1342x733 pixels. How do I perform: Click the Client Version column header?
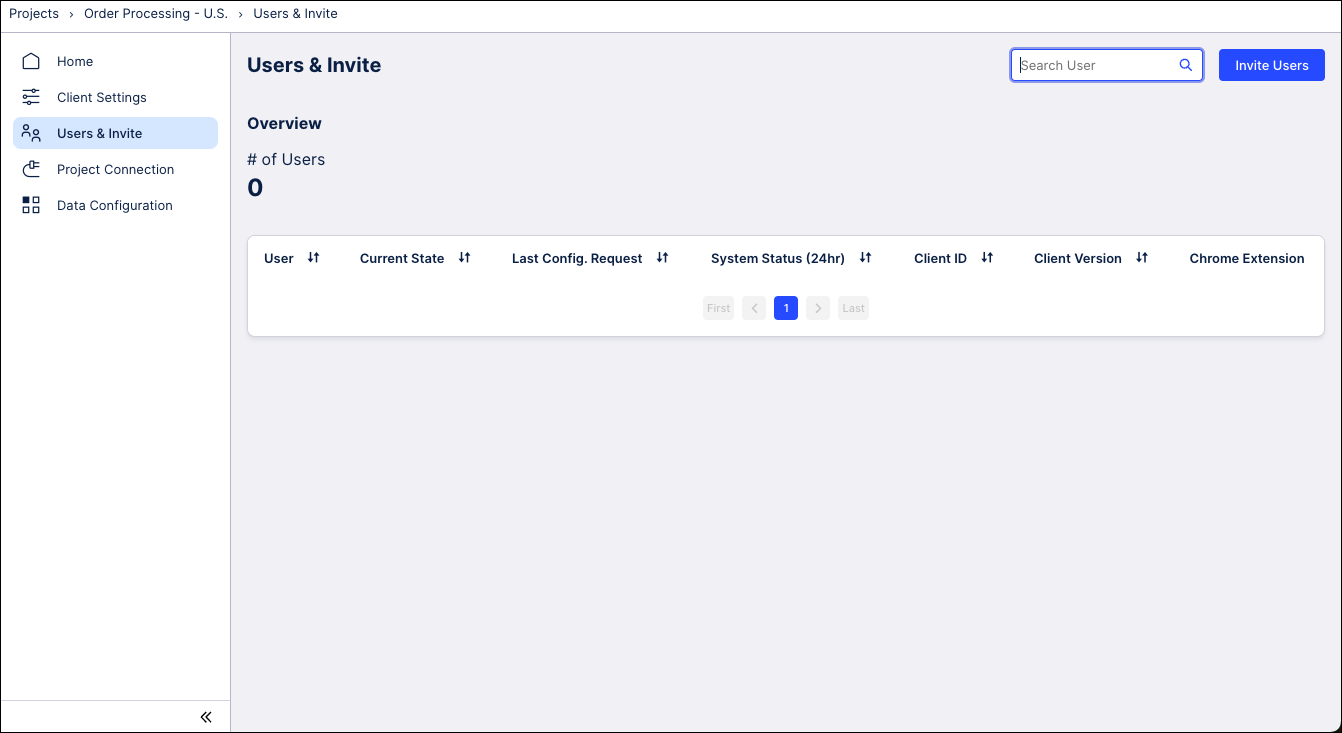(1078, 258)
